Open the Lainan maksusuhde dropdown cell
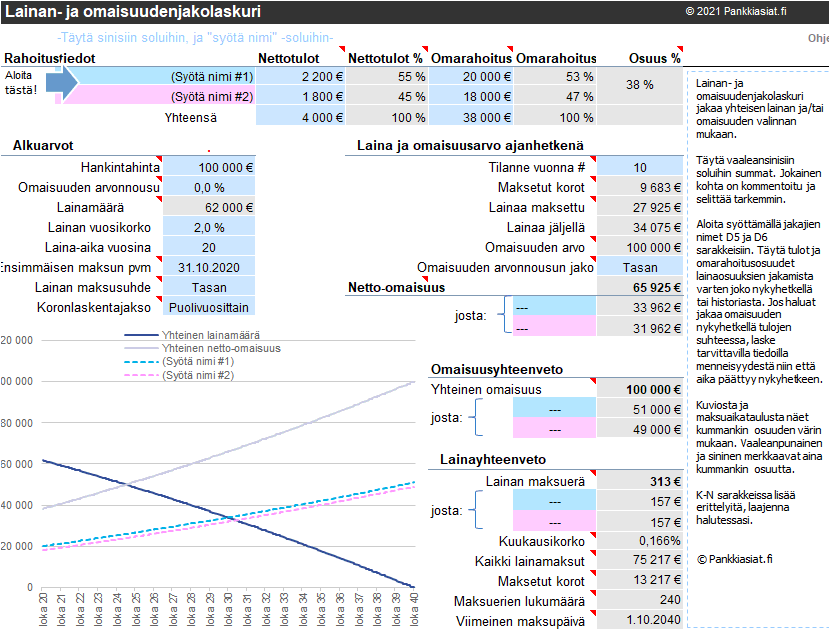The height and width of the screenshot is (641, 830). coord(209,287)
